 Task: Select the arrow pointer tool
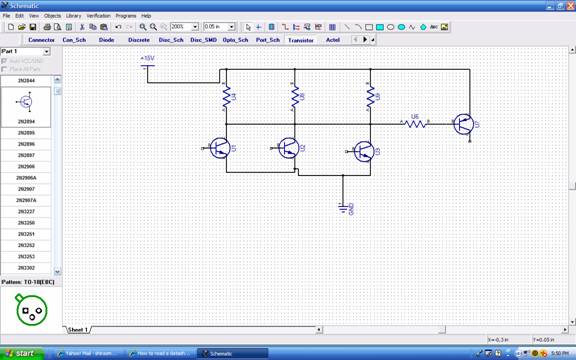(x=248, y=27)
